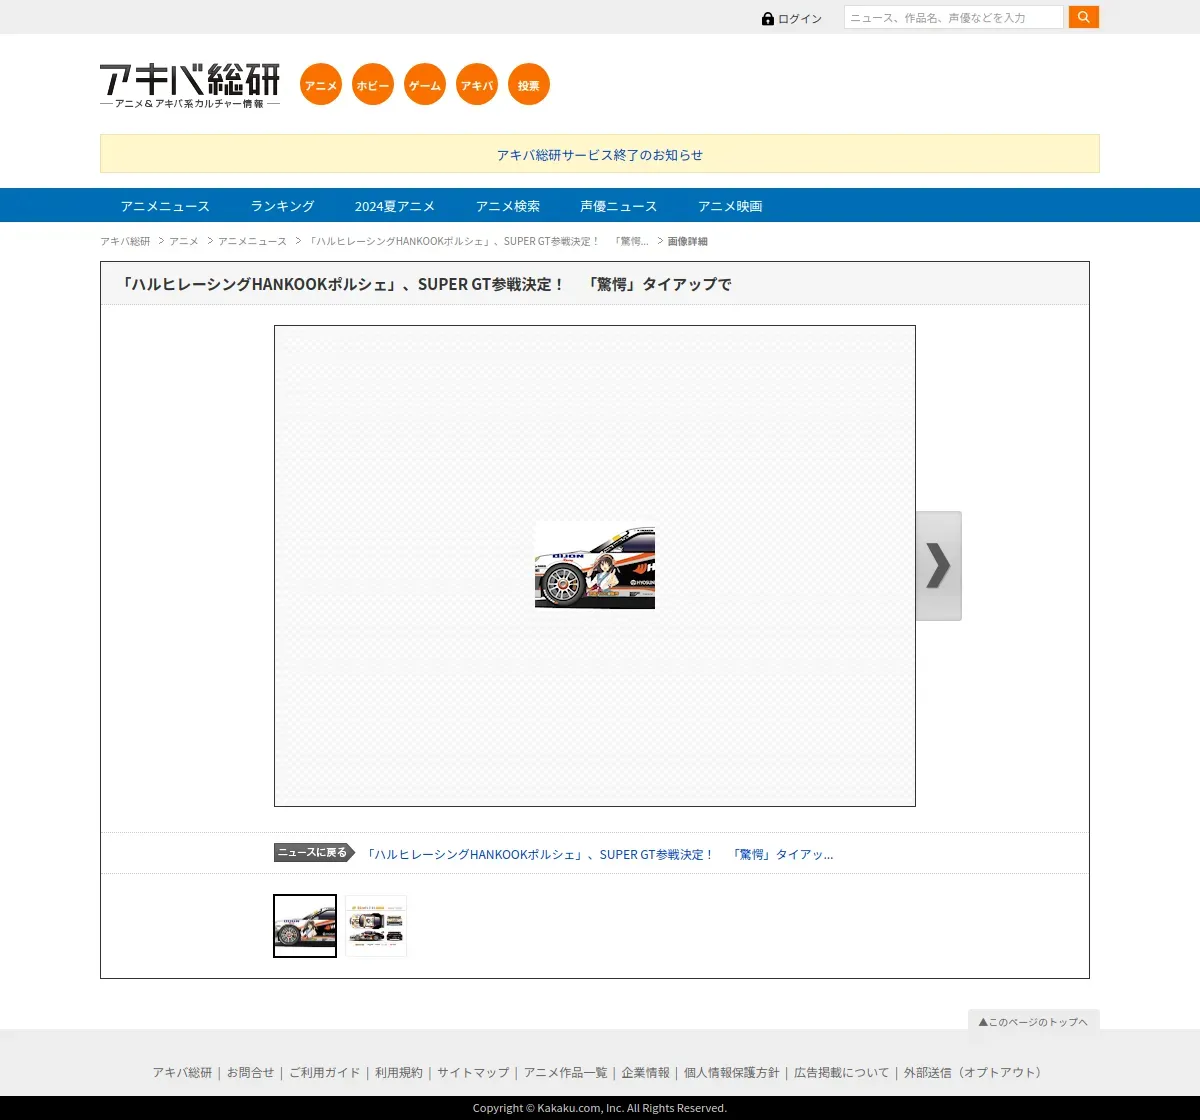The height and width of the screenshot is (1120, 1200).
Task: Open footer 外部送信(オプトアウト) link
Action: click(975, 1072)
